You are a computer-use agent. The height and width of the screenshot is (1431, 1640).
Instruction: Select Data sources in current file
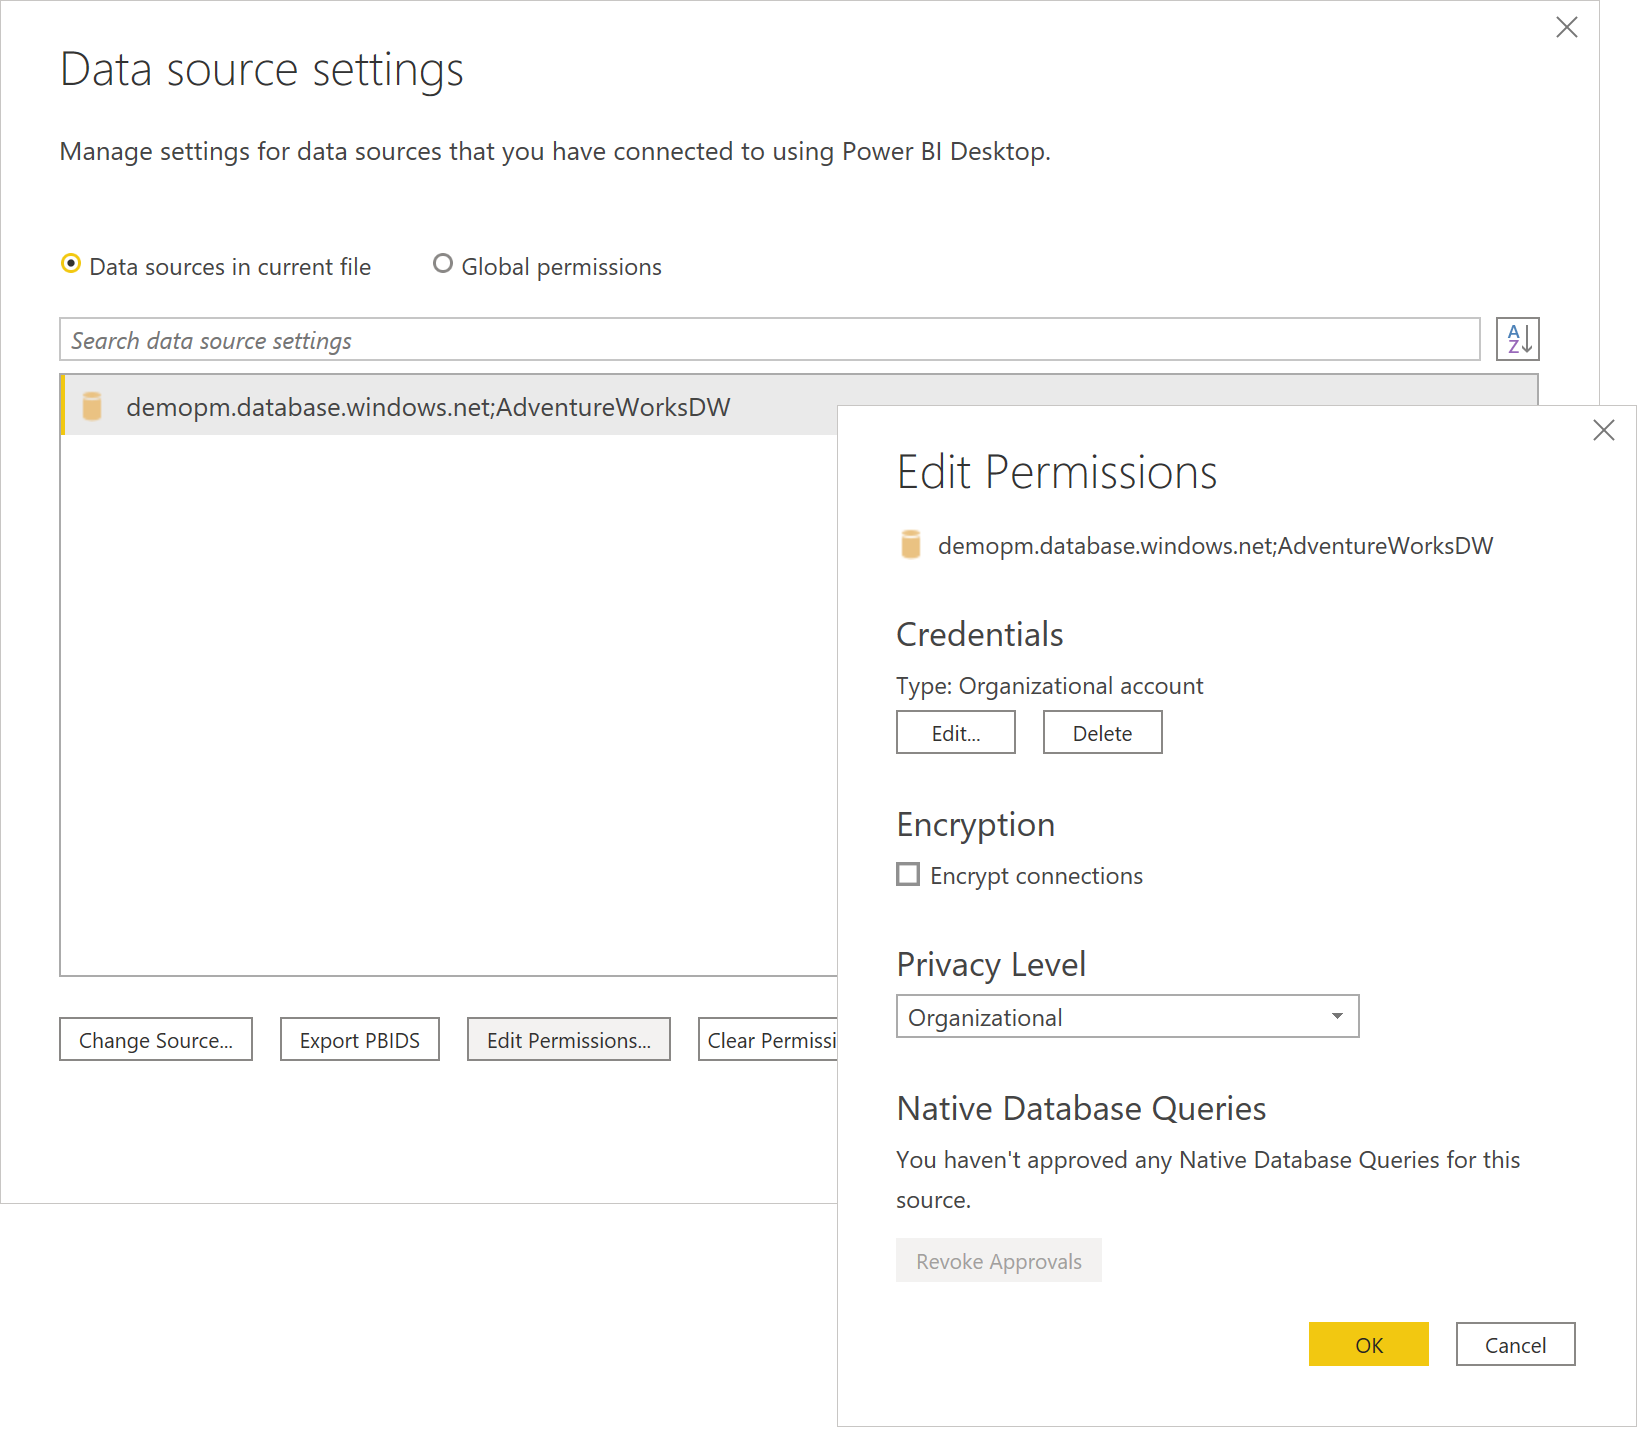coord(71,263)
